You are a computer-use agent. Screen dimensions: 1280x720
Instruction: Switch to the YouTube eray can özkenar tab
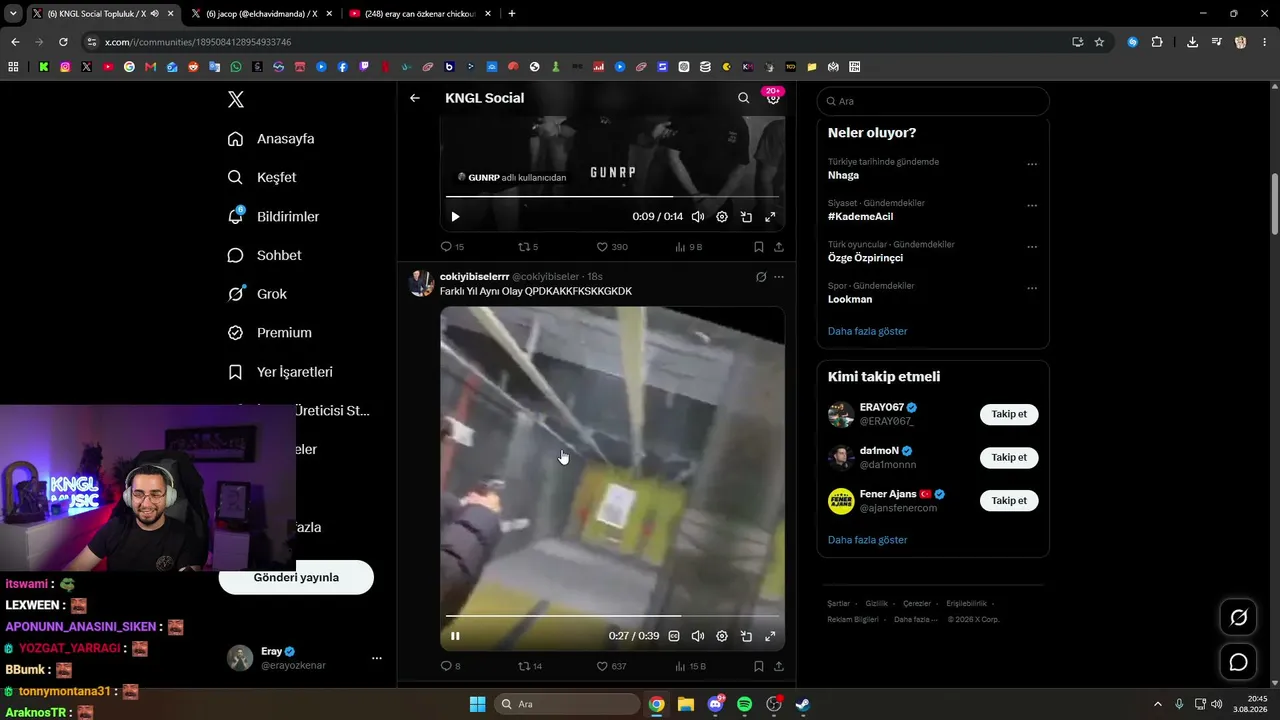pos(420,14)
